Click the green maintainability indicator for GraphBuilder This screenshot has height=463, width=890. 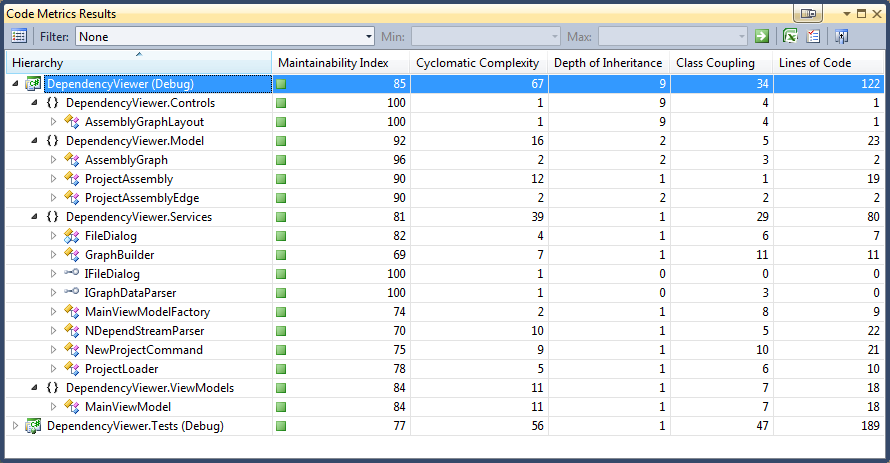(x=281, y=255)
